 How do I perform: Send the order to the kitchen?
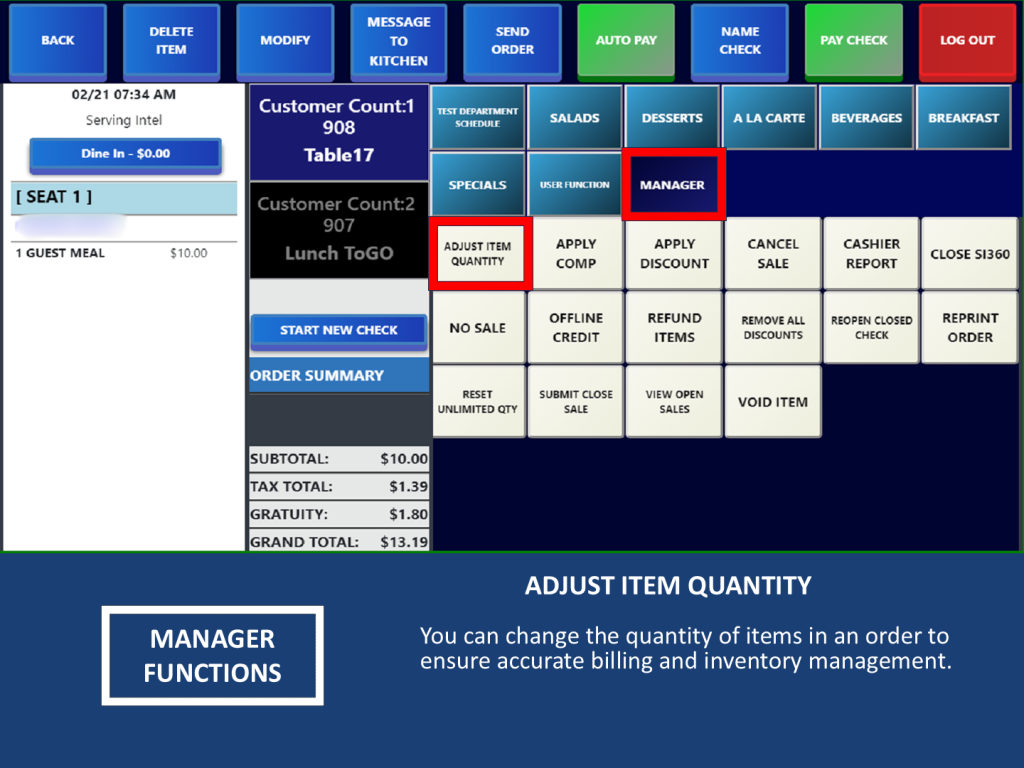[x=512, y=40]
